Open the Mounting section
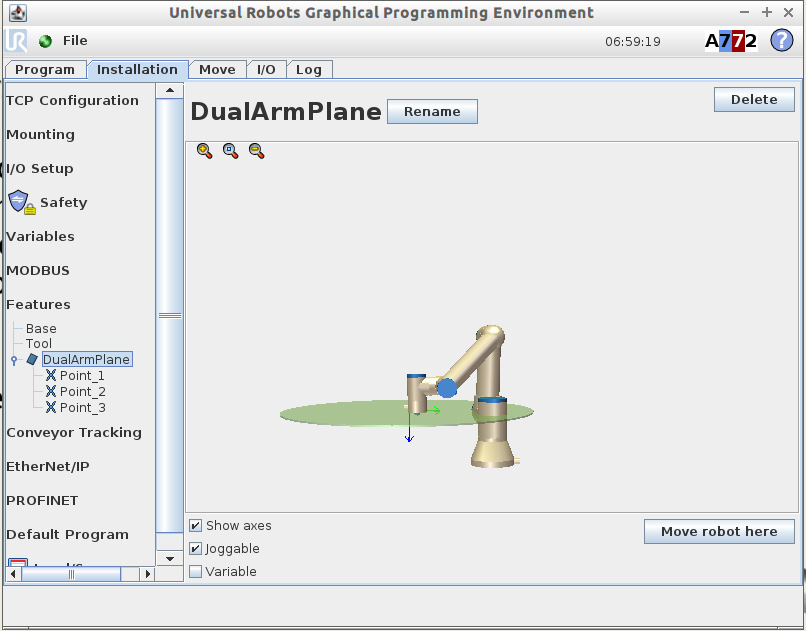The height and width of the screenshot is (631, 806). click(41, 135)
